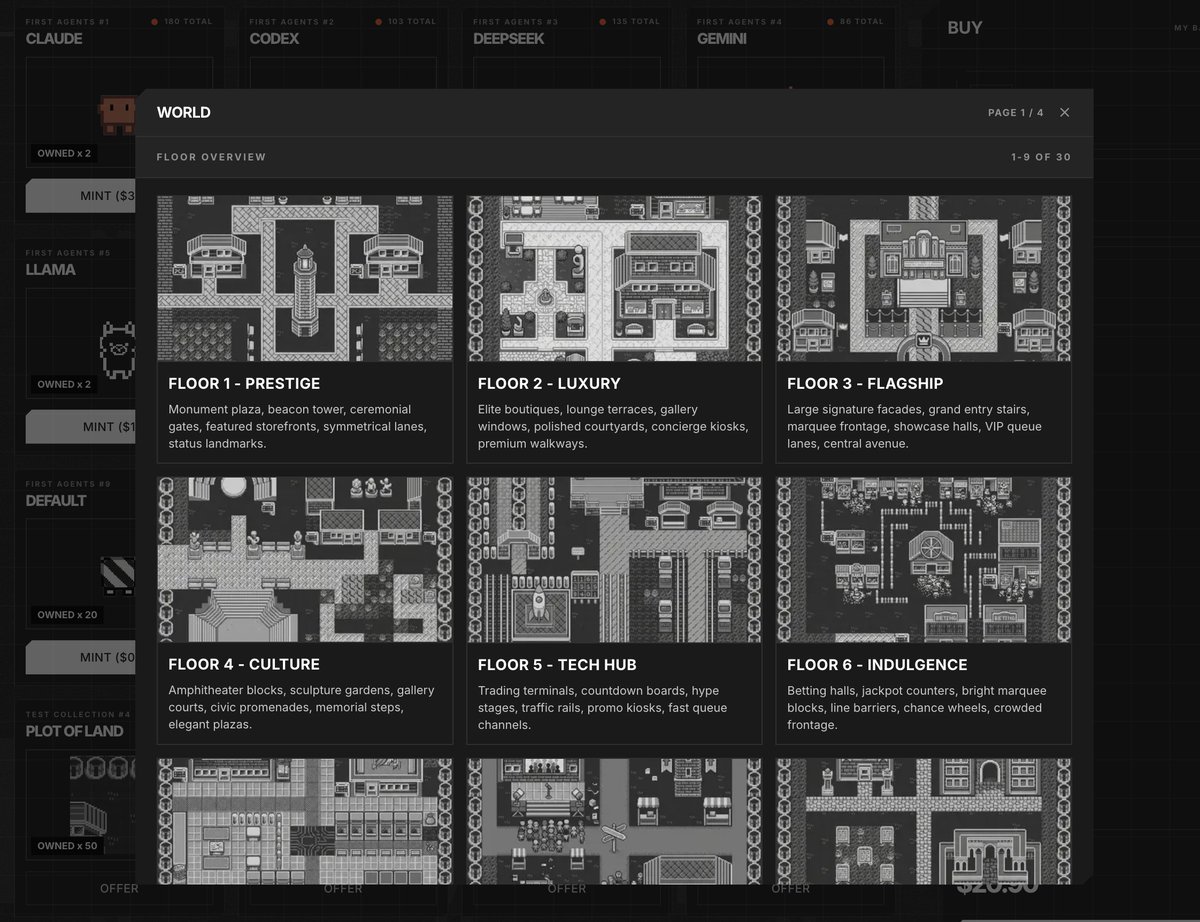This screenshot has height=922, width=1200.
Task: Open the Floor 5 - Tech Hub map thumbnail
Action: point(614,559)
